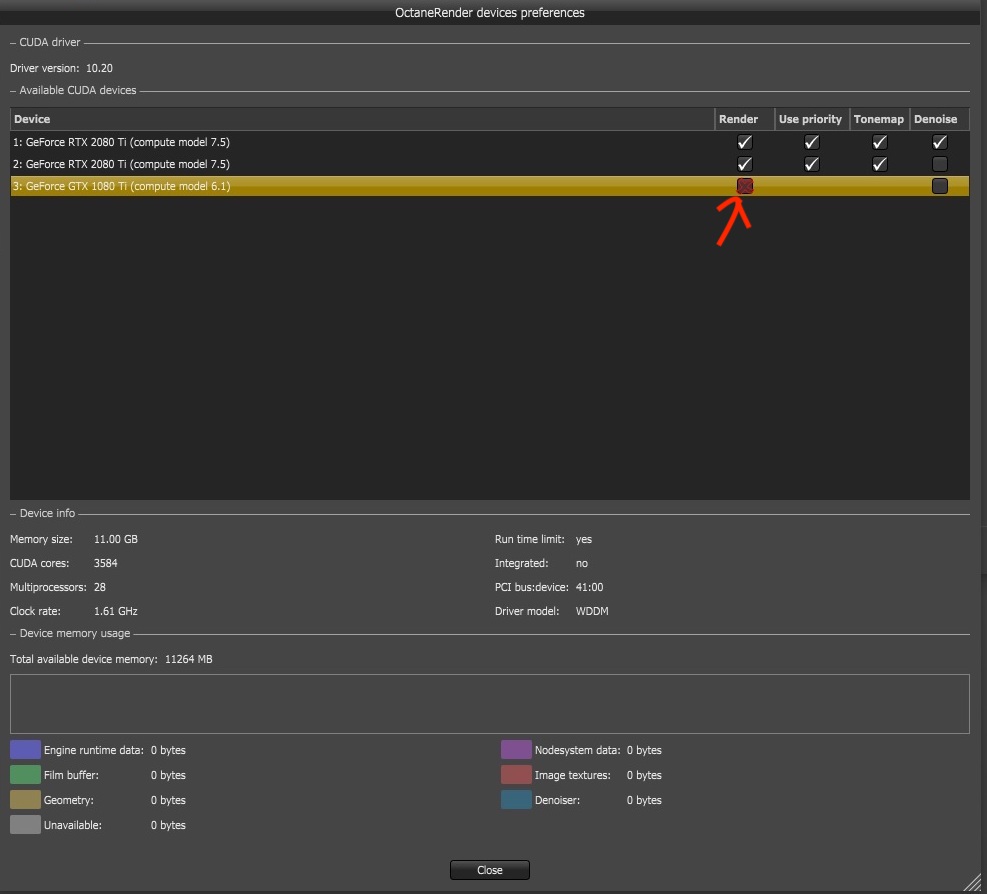Select the GeForce GTX 1080 Ti row
Image resolution: width=987 pixels, height=894 pixels.
(x=490, y=186)
